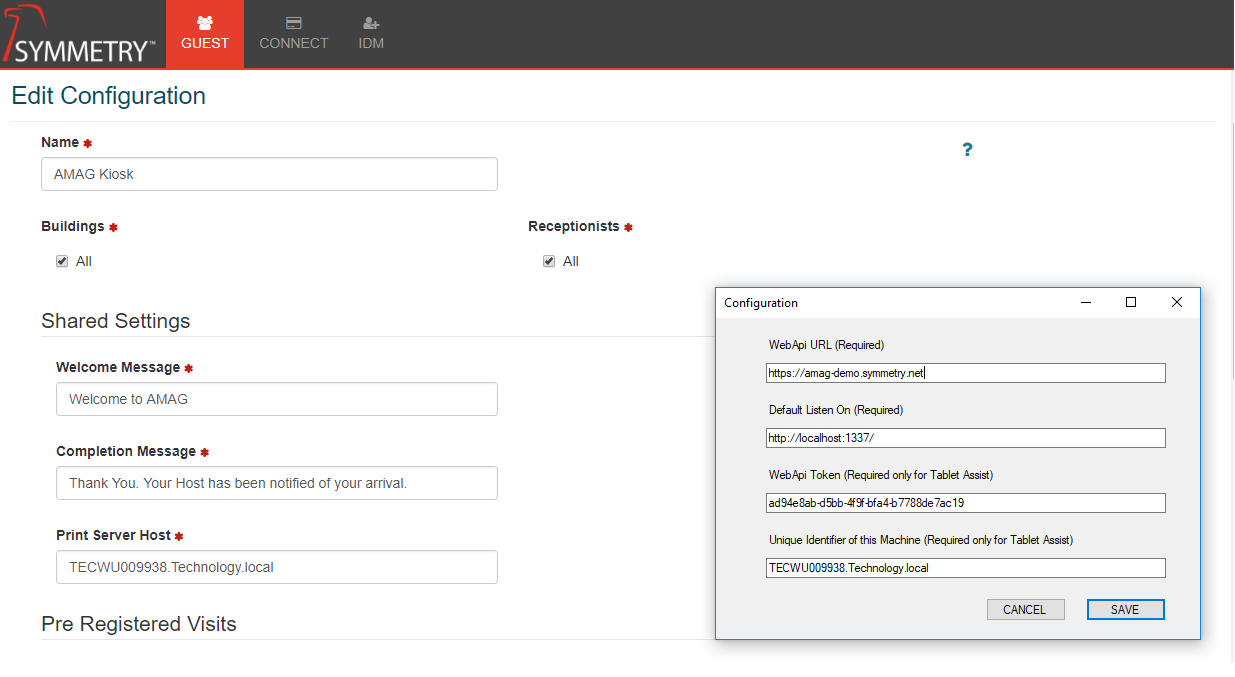Edit the Name field AMAG Kiosk
This screenshot has width=1235, height=677.
pos(269,174)
